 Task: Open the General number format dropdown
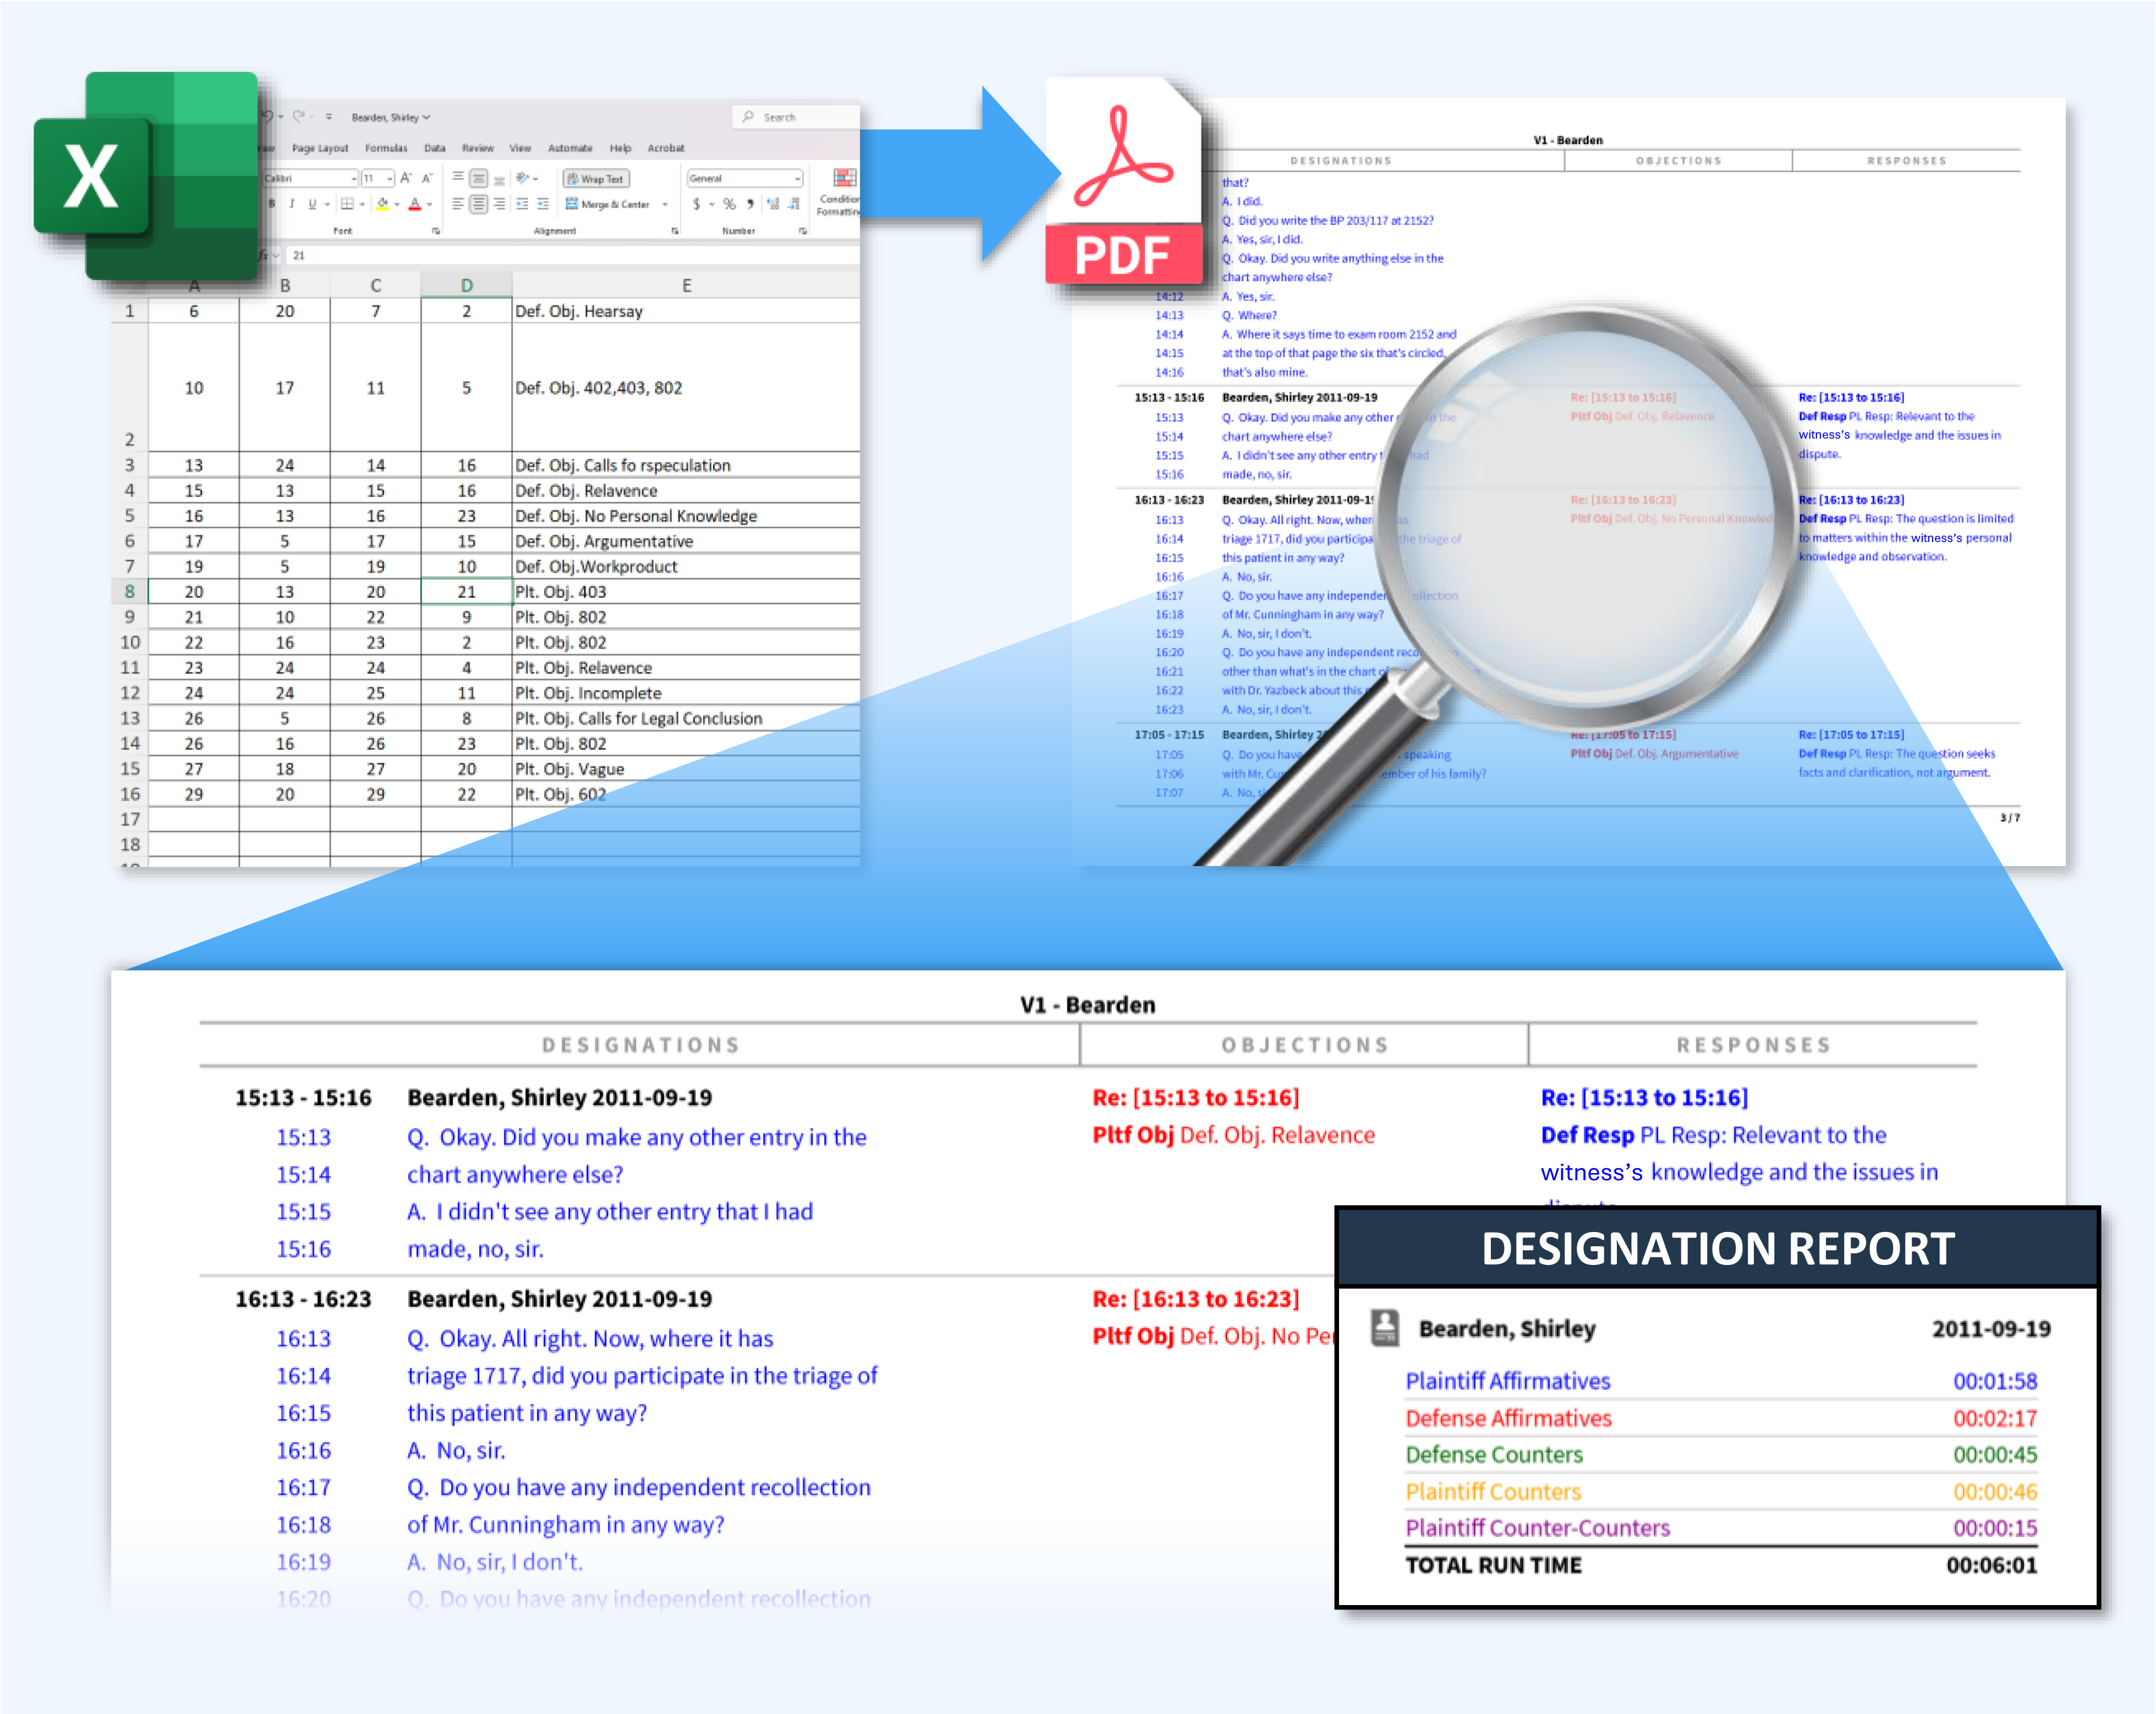click(x=797, y=179)
